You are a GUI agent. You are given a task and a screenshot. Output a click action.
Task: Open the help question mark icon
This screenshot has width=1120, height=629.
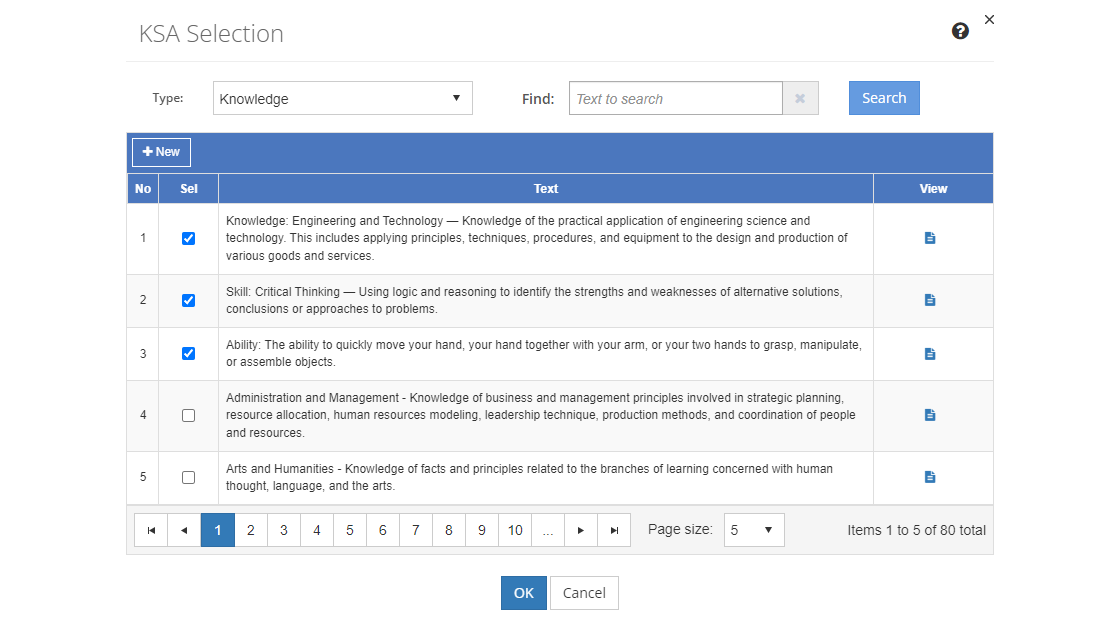click(x=960, y=31)
